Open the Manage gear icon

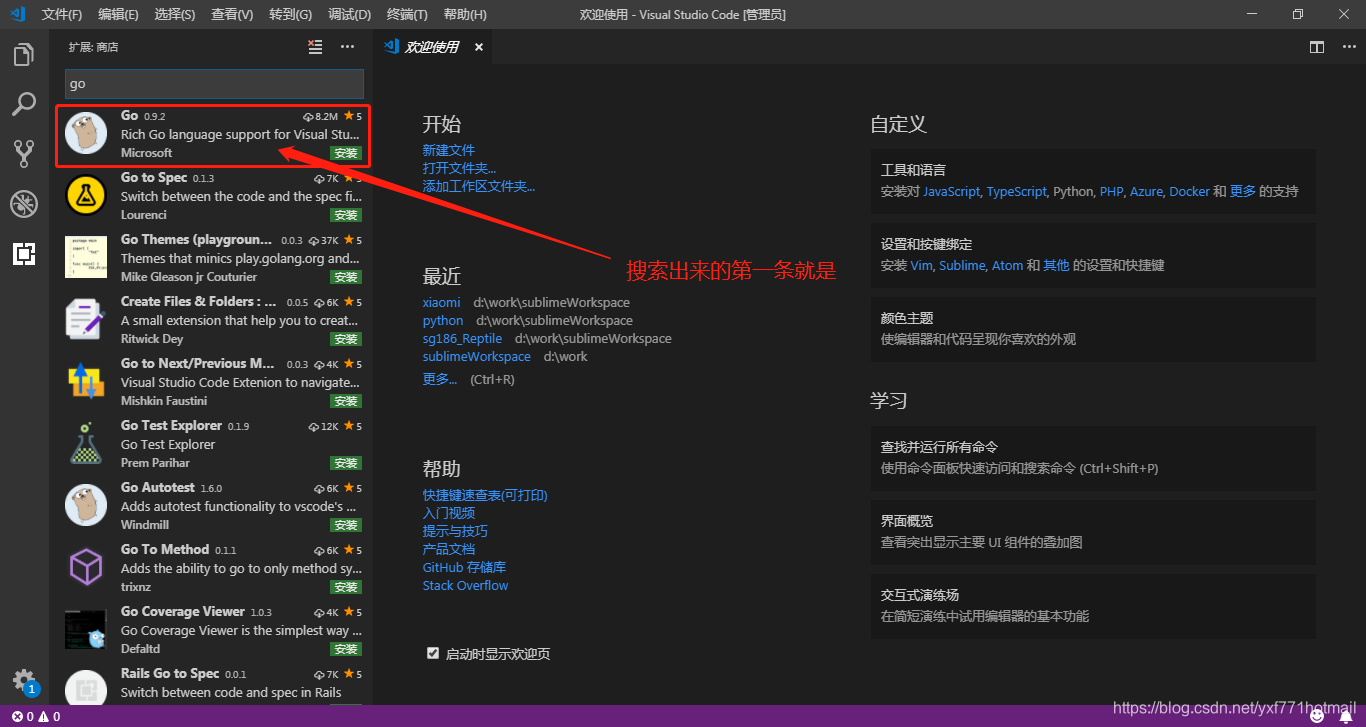[24, 681]
